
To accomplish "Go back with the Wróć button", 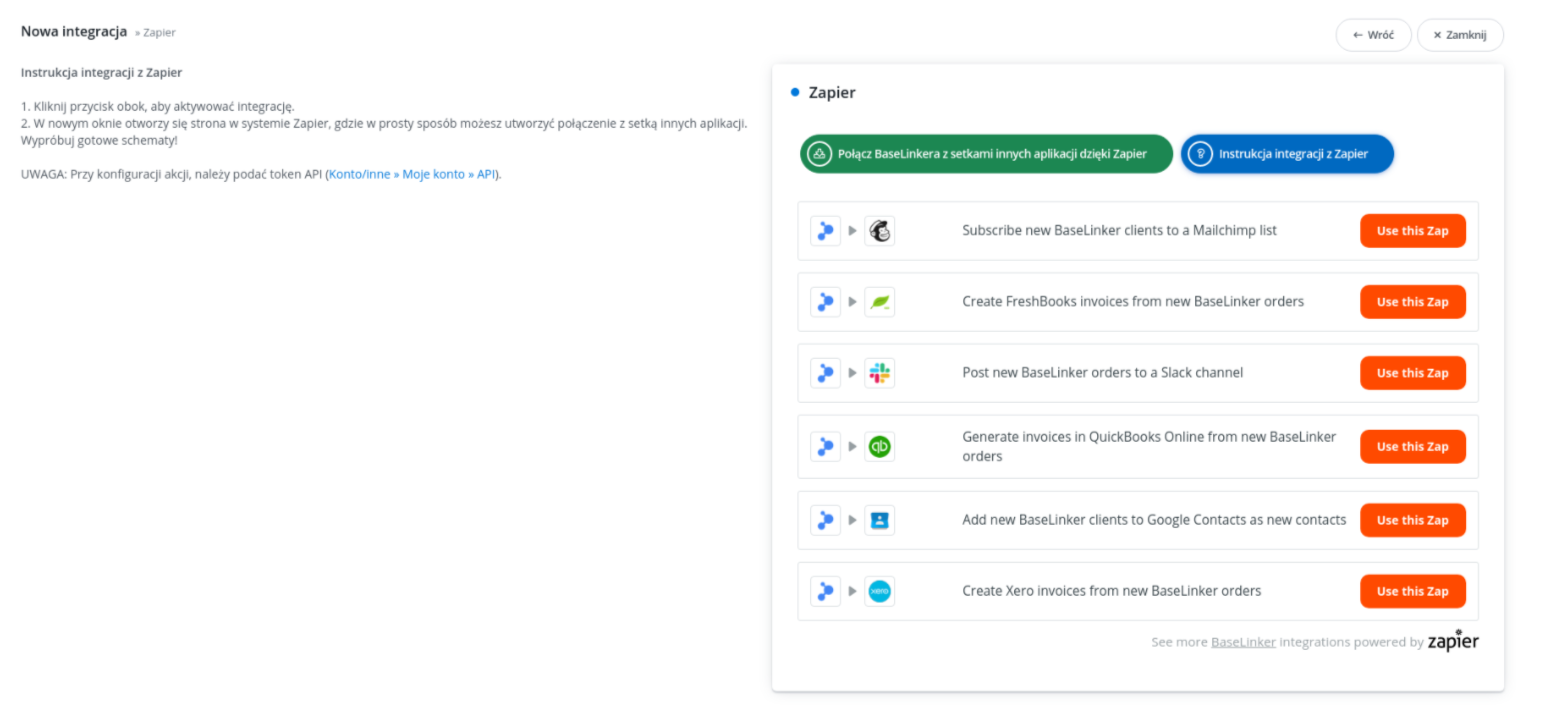I will (1373, 35).
